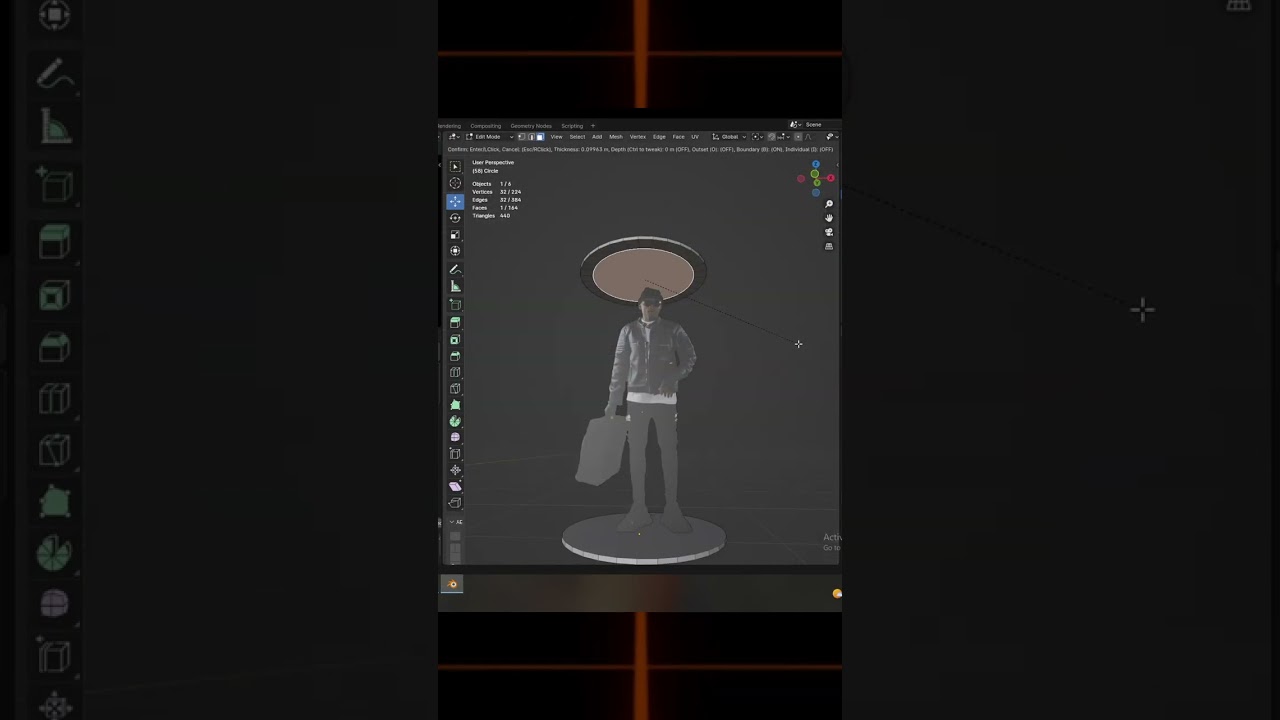The height and width of the screenshot is (720, 1280).
Task: Open the Select menu
Action: pos(577,137)
